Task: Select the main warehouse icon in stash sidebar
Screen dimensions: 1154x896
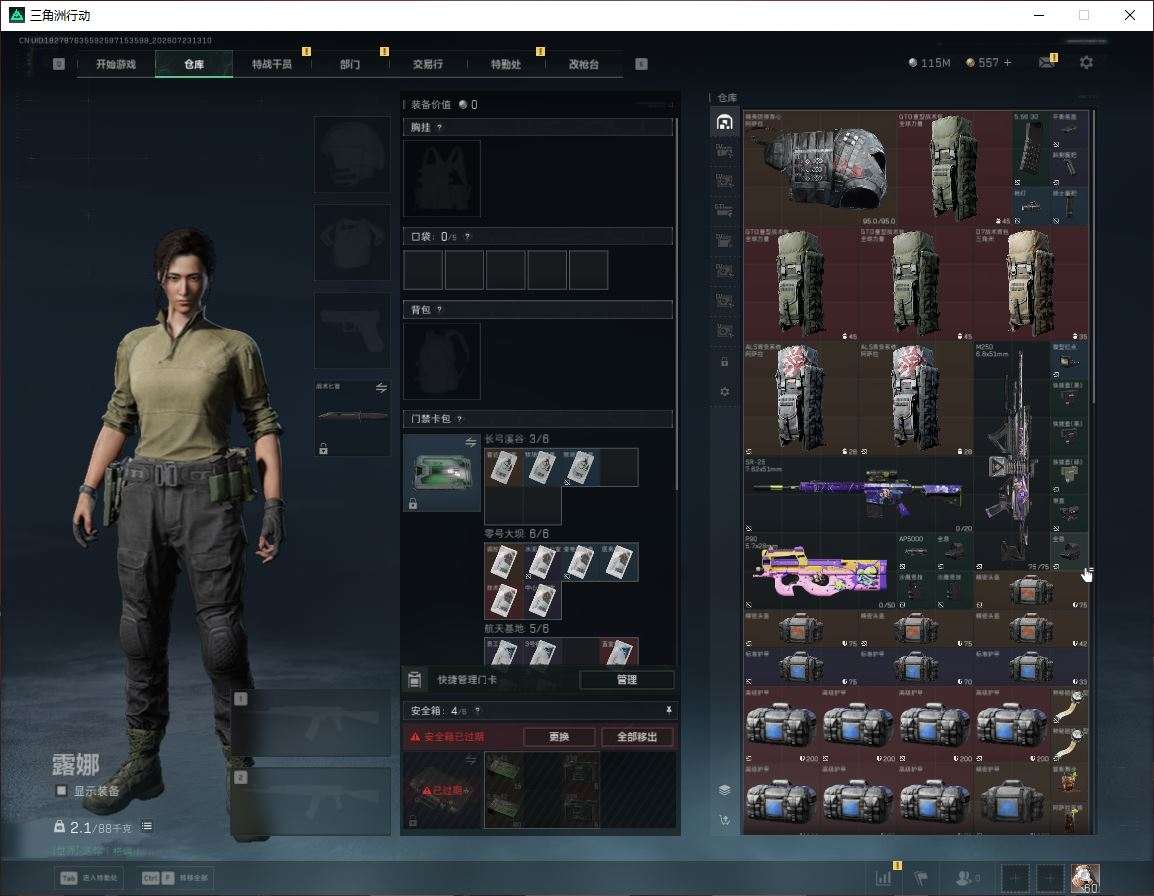Action: tap(724, 122)
